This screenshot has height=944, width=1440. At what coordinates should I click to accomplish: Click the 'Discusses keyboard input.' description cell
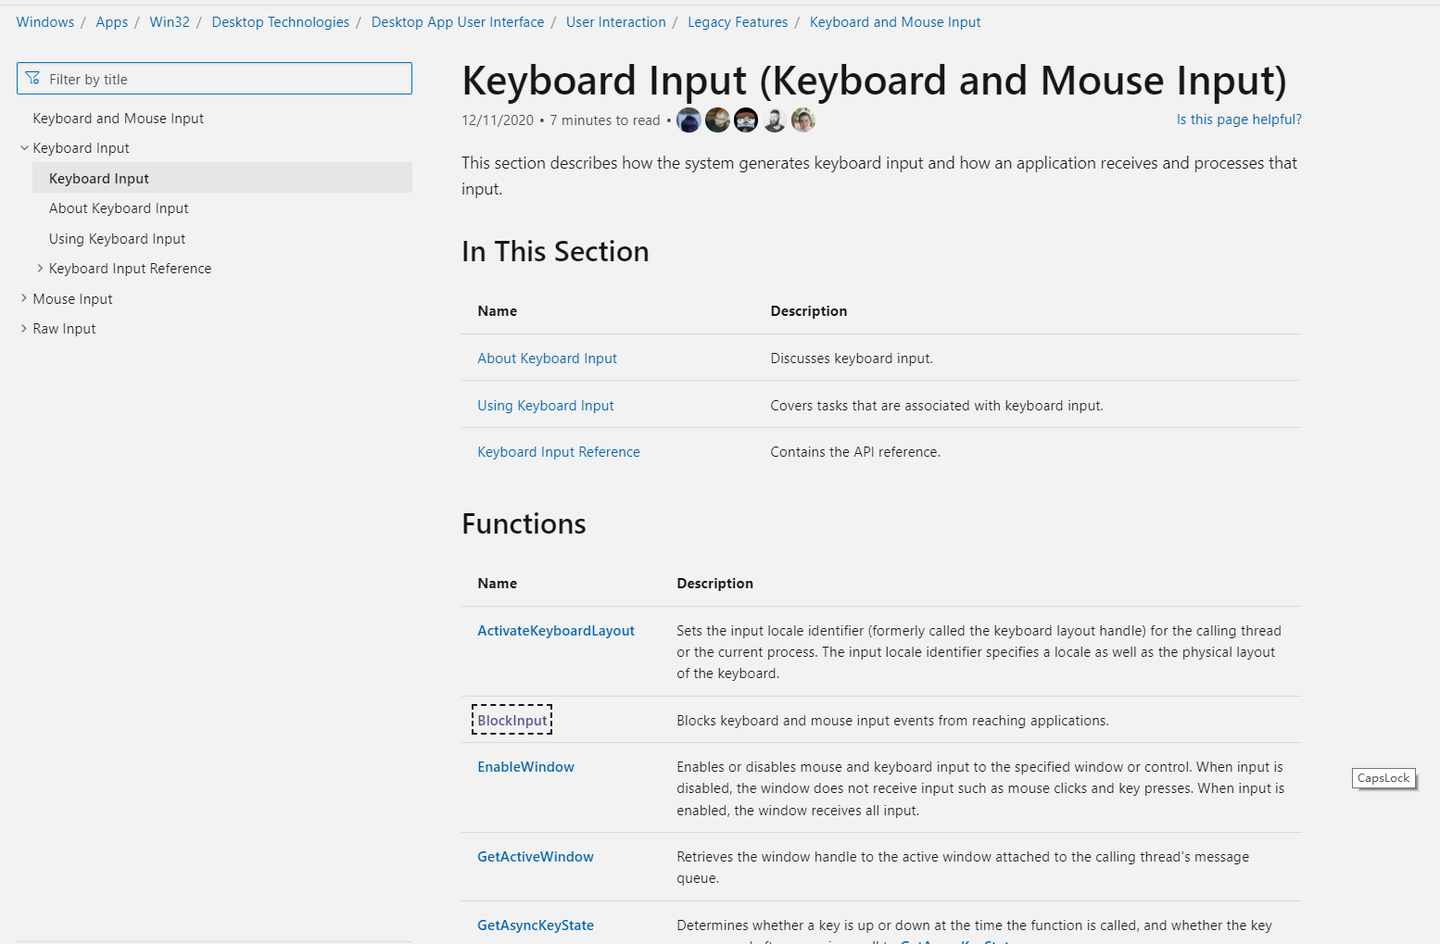852,358
